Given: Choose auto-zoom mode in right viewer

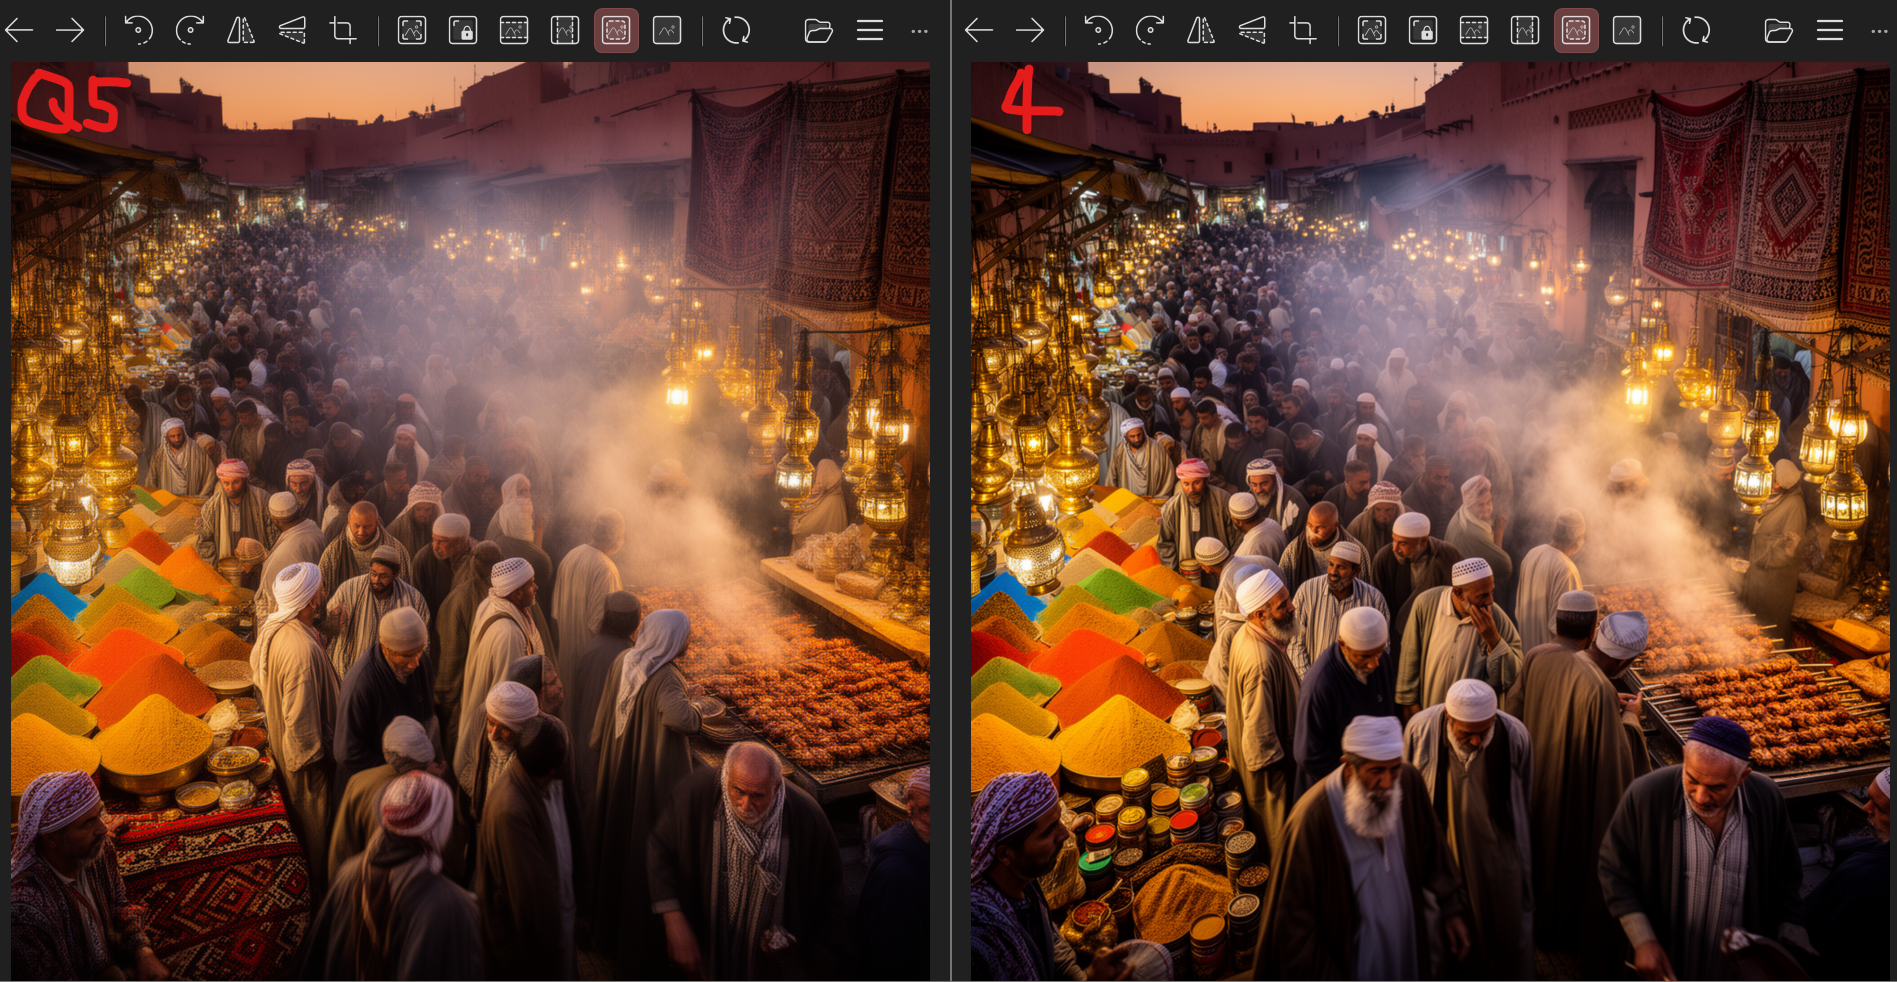Looking at the screenshot, I should [1372, 31].
